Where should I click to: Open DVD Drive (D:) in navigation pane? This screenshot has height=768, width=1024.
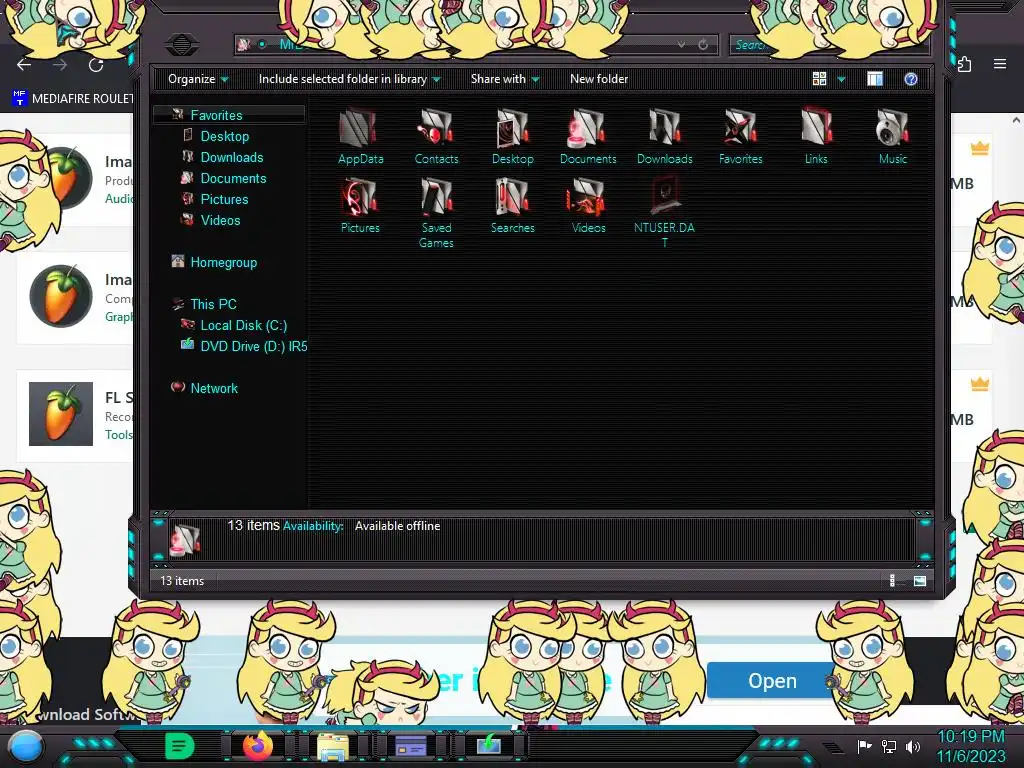[x=253, y=346]
